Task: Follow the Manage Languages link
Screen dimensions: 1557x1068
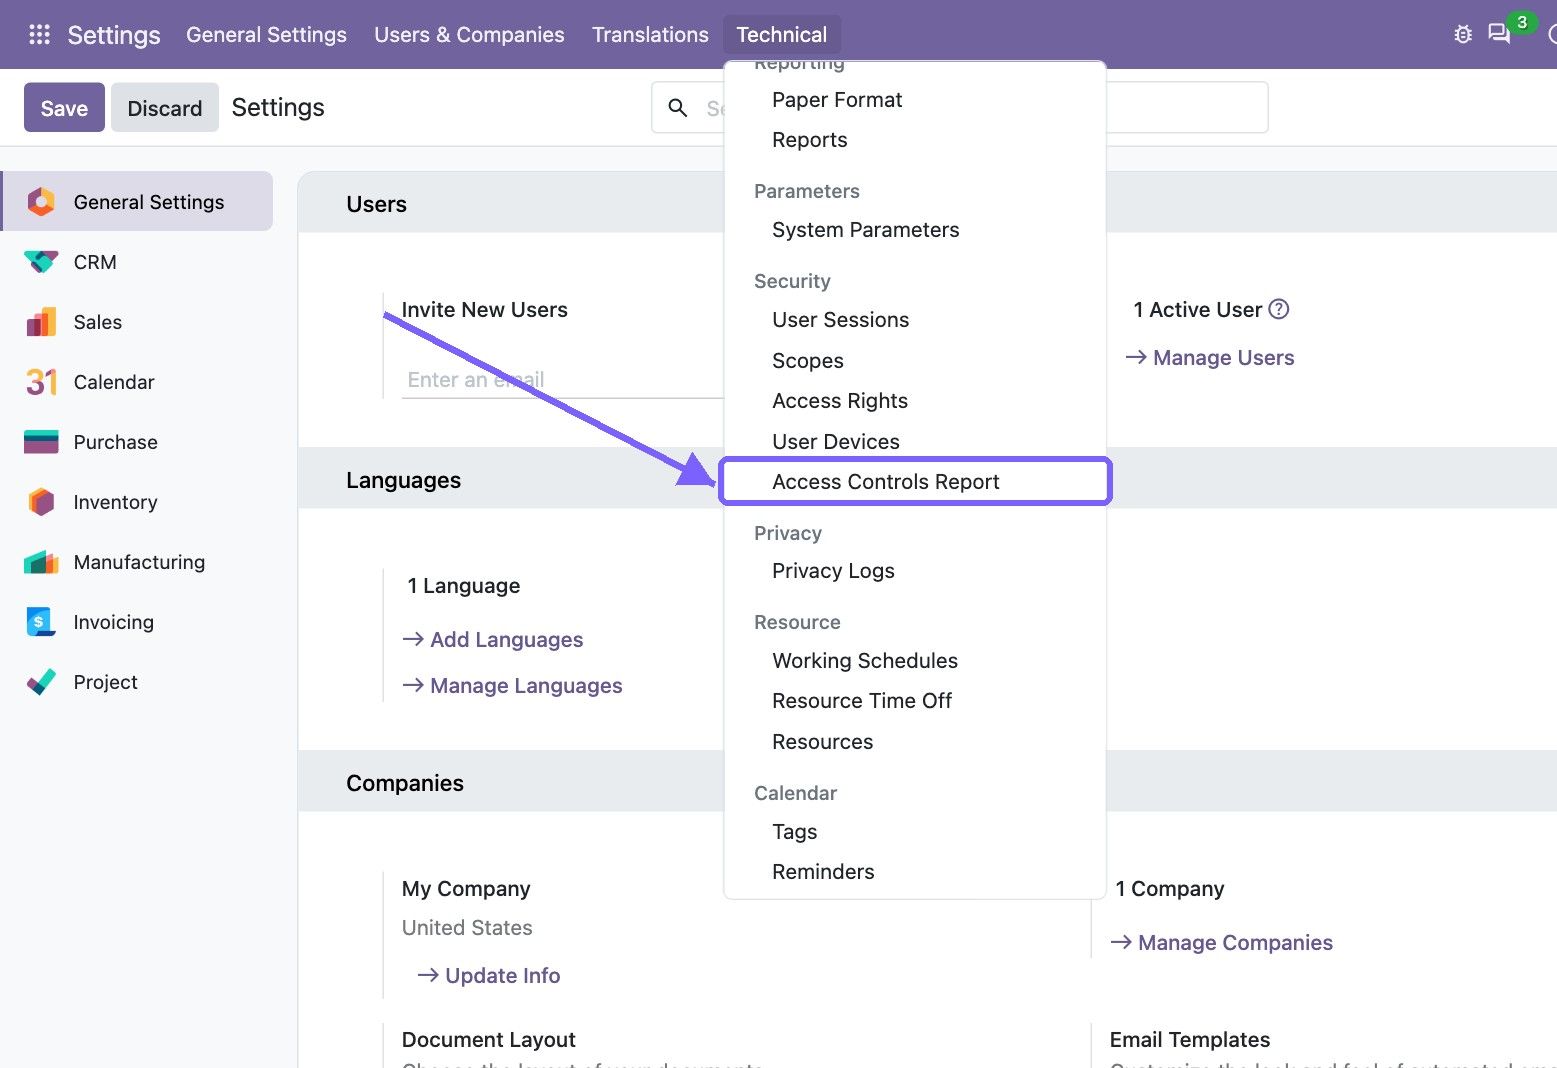Action: (x=512, y=686)
